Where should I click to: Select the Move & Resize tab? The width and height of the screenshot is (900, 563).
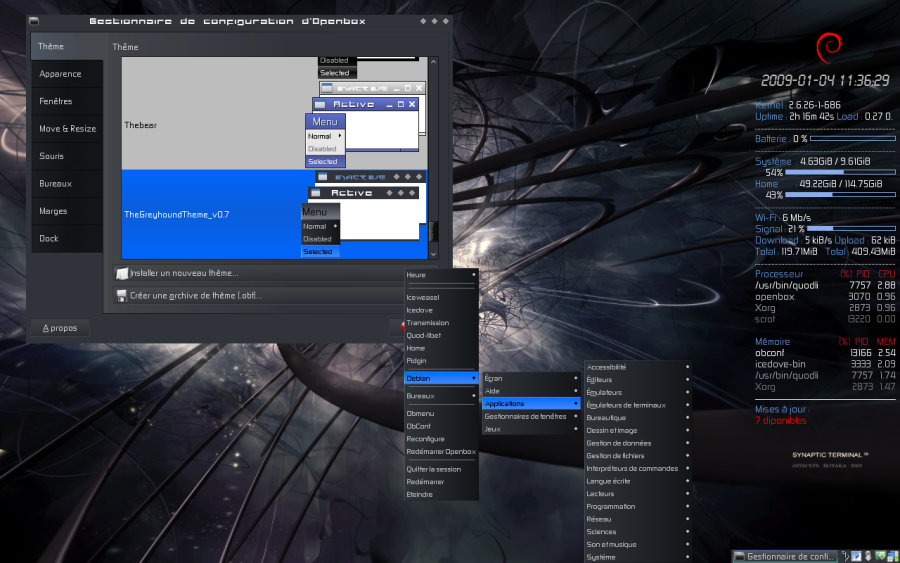(x=67, y=129)
